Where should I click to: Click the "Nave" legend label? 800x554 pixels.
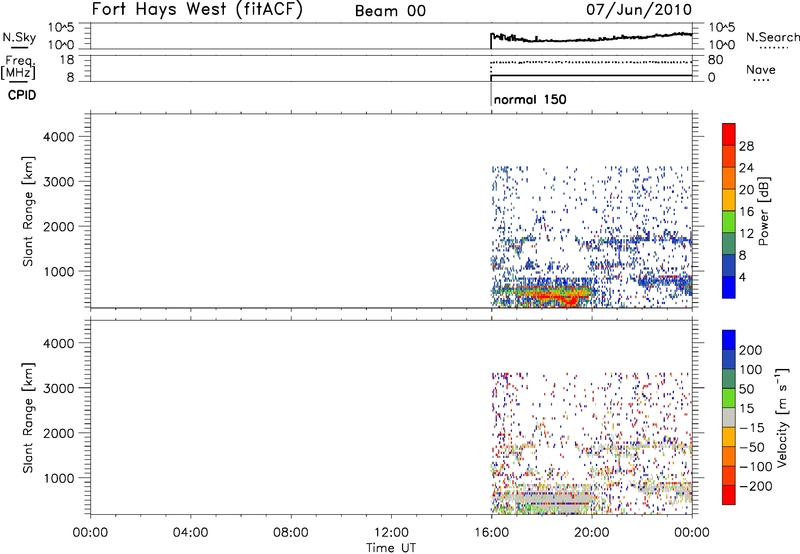pyautogui.click(x=761, y=69)
